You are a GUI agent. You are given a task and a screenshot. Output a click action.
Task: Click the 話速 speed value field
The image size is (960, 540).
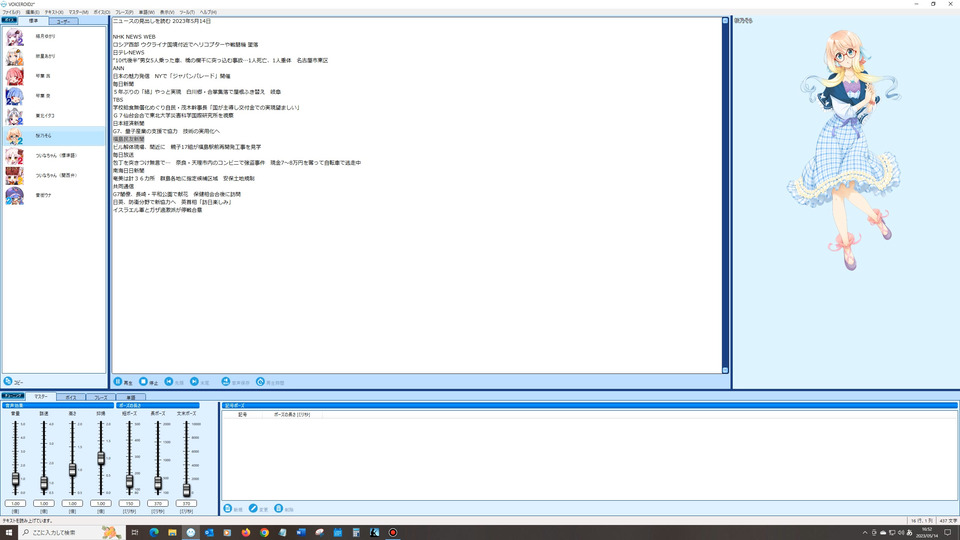tap(44, 503)
